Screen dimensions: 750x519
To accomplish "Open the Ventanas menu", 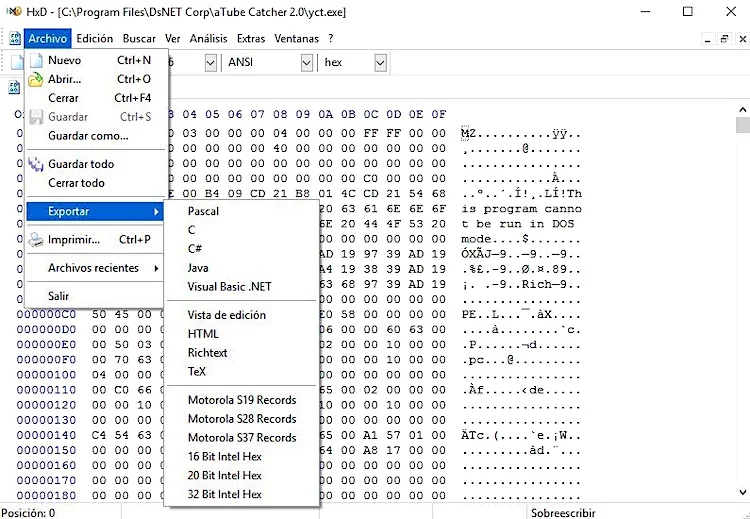I will [297, 39].
